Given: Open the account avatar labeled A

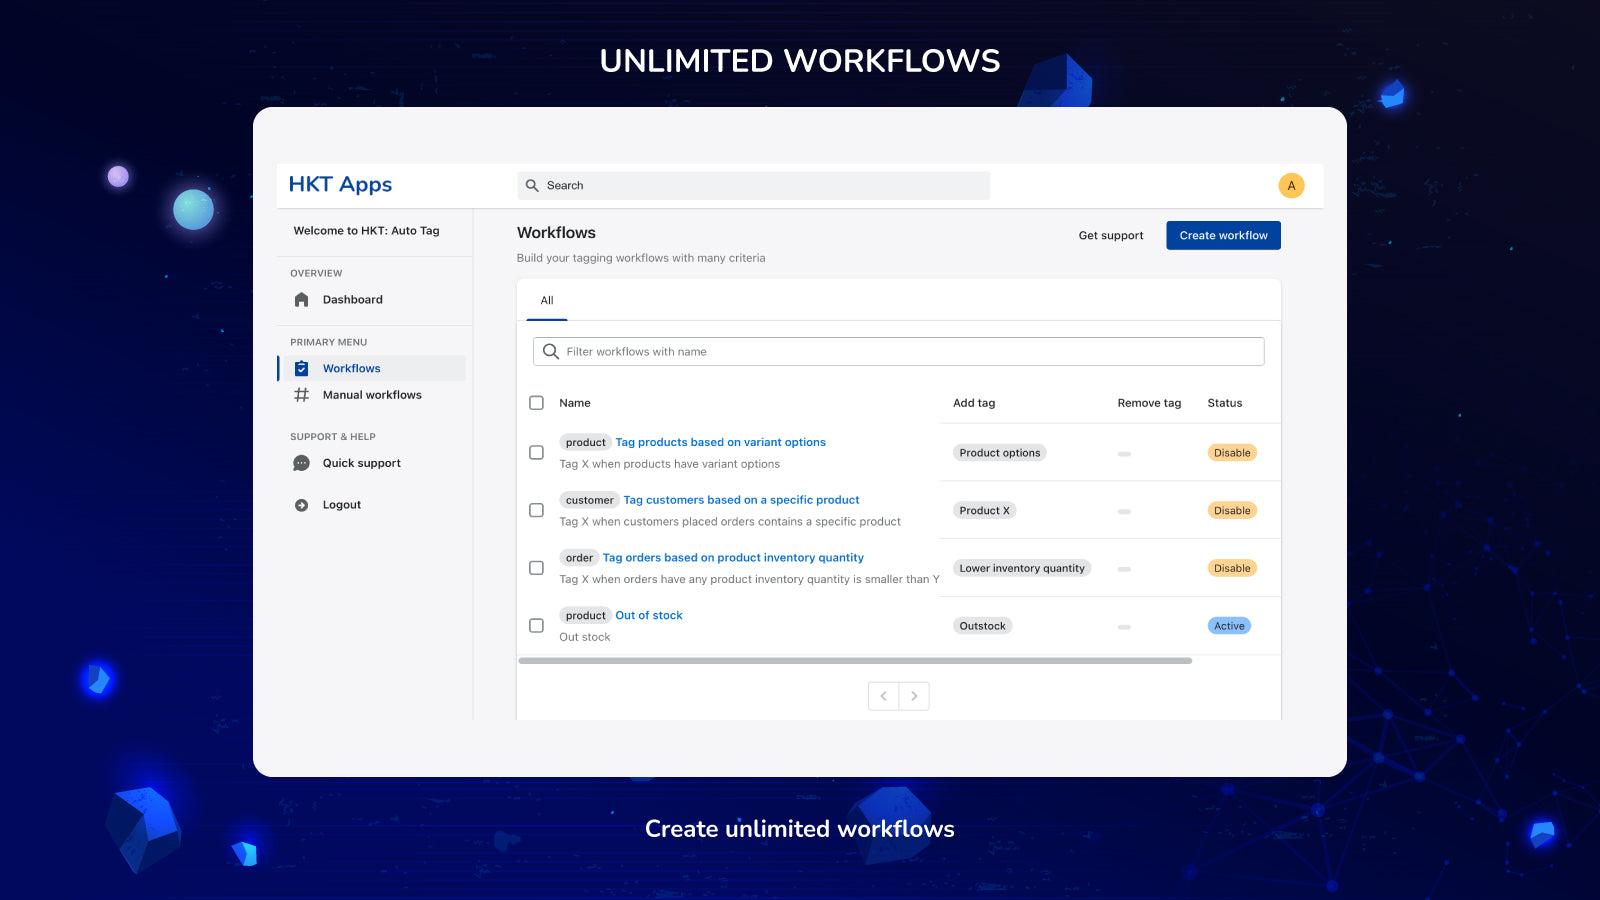Looking at the screenshot, I should (1291, 185).
